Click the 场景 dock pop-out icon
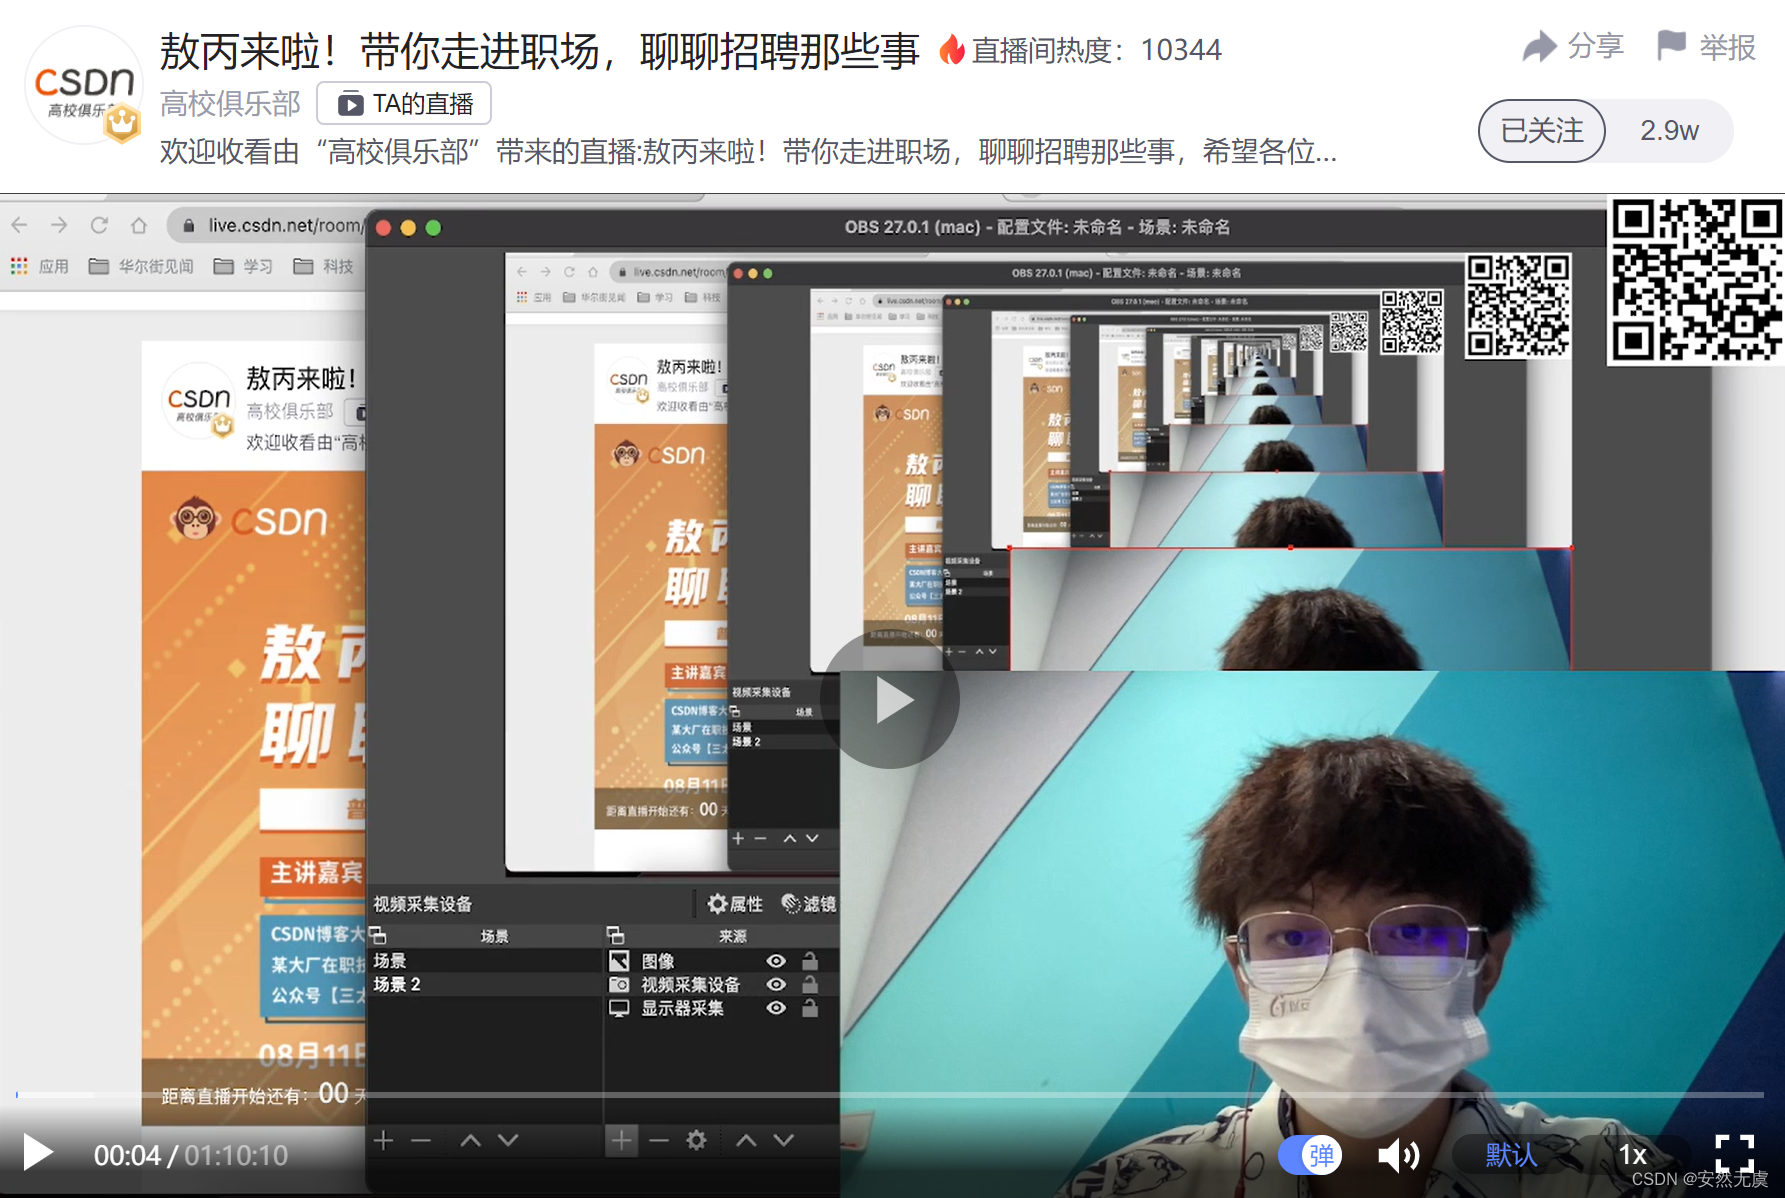Image resolution: width=1785 pixels, height=1198 pixels. point(378,935)
